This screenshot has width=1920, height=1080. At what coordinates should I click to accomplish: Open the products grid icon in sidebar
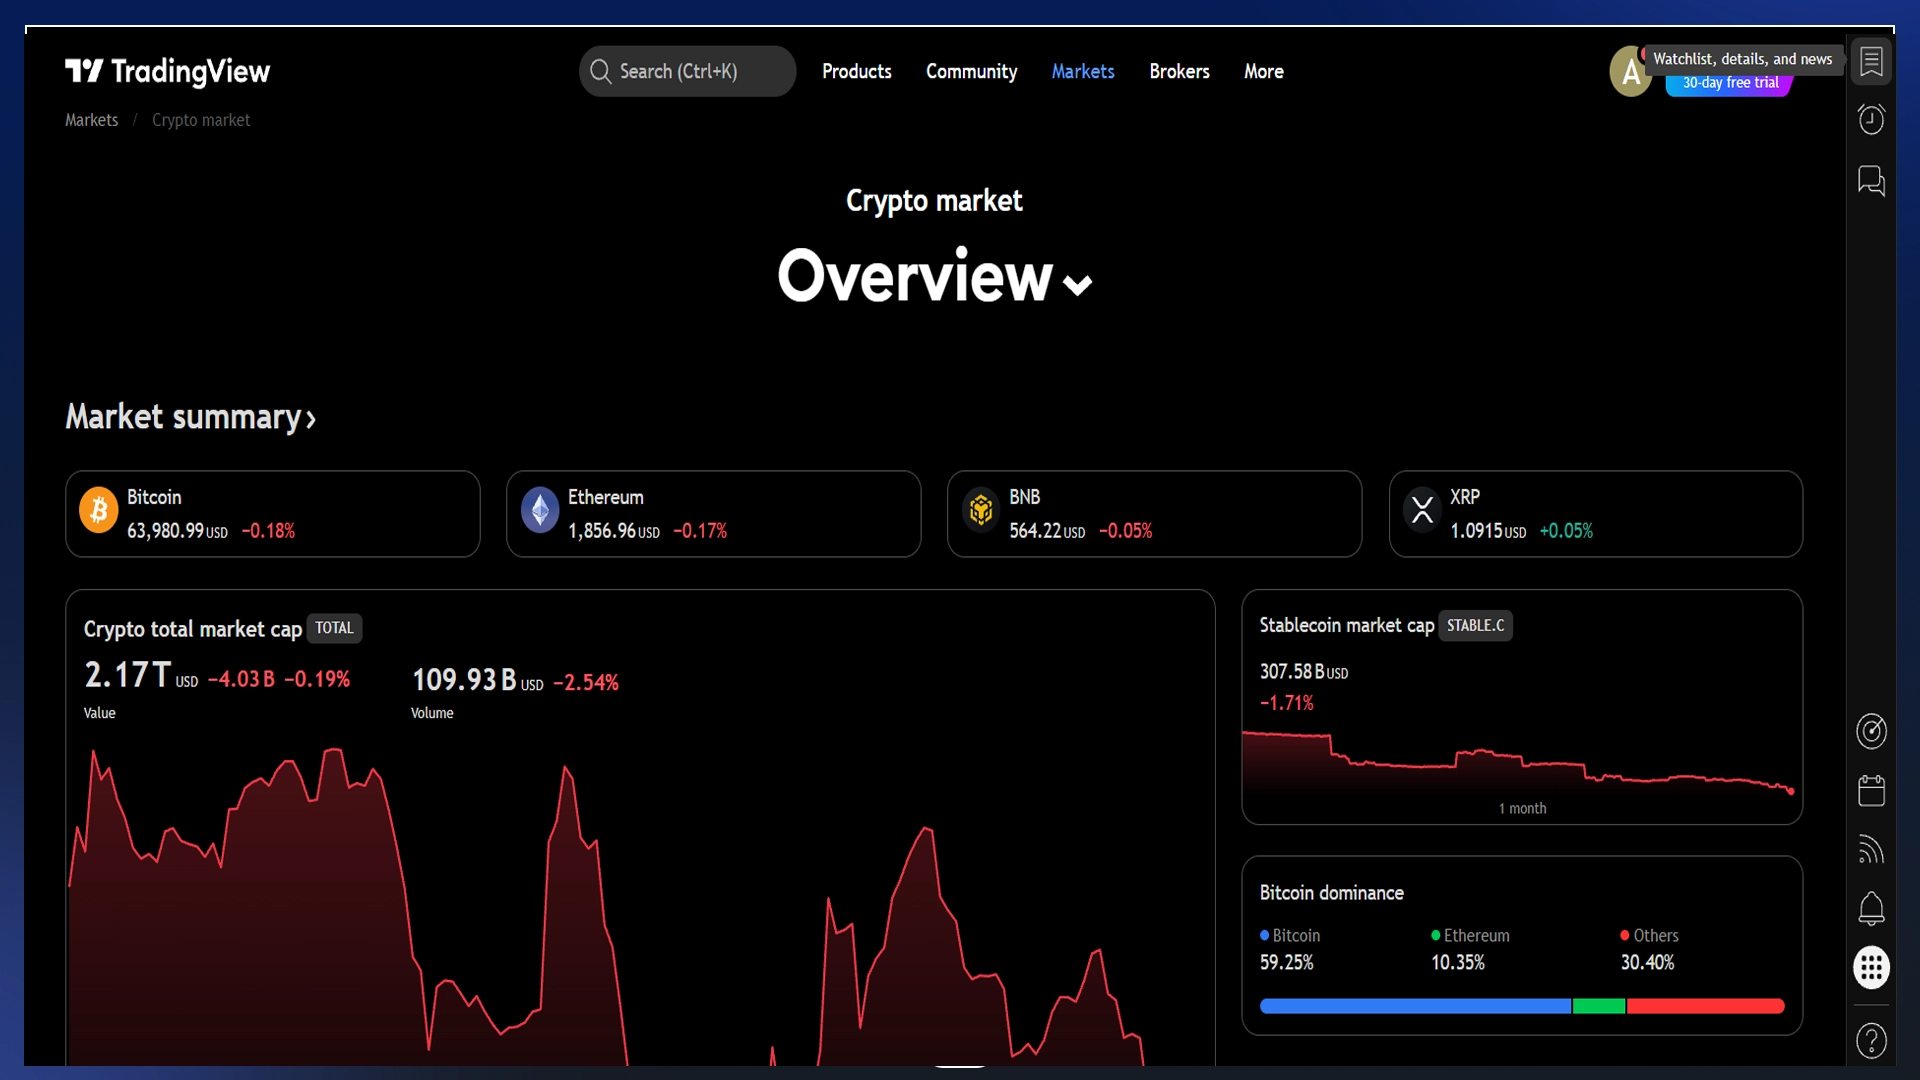(1871, 967)
